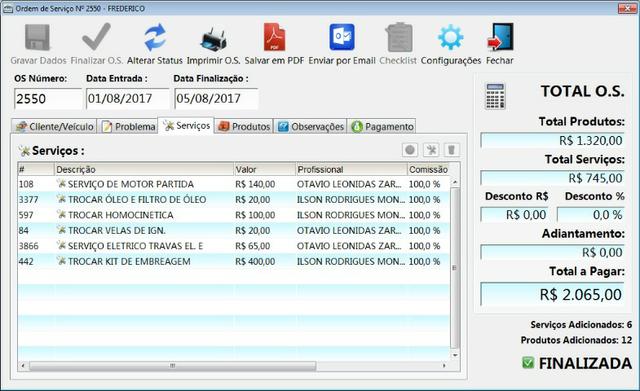
Task: Send order via Enviar por Email icon
Action: tap(342, 37)
